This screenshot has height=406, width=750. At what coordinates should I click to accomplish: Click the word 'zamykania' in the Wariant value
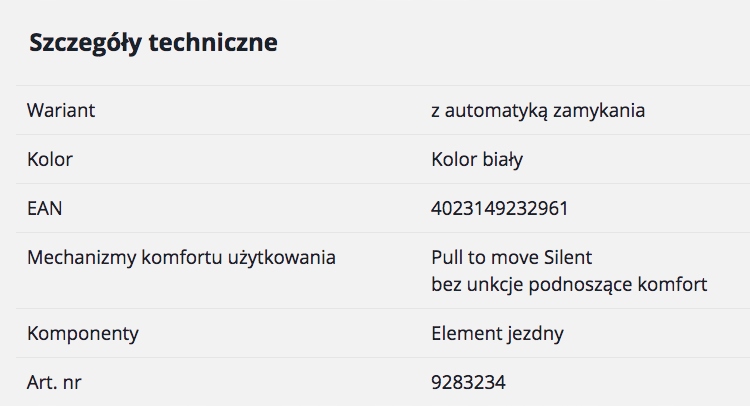click(x=604, y=110)
